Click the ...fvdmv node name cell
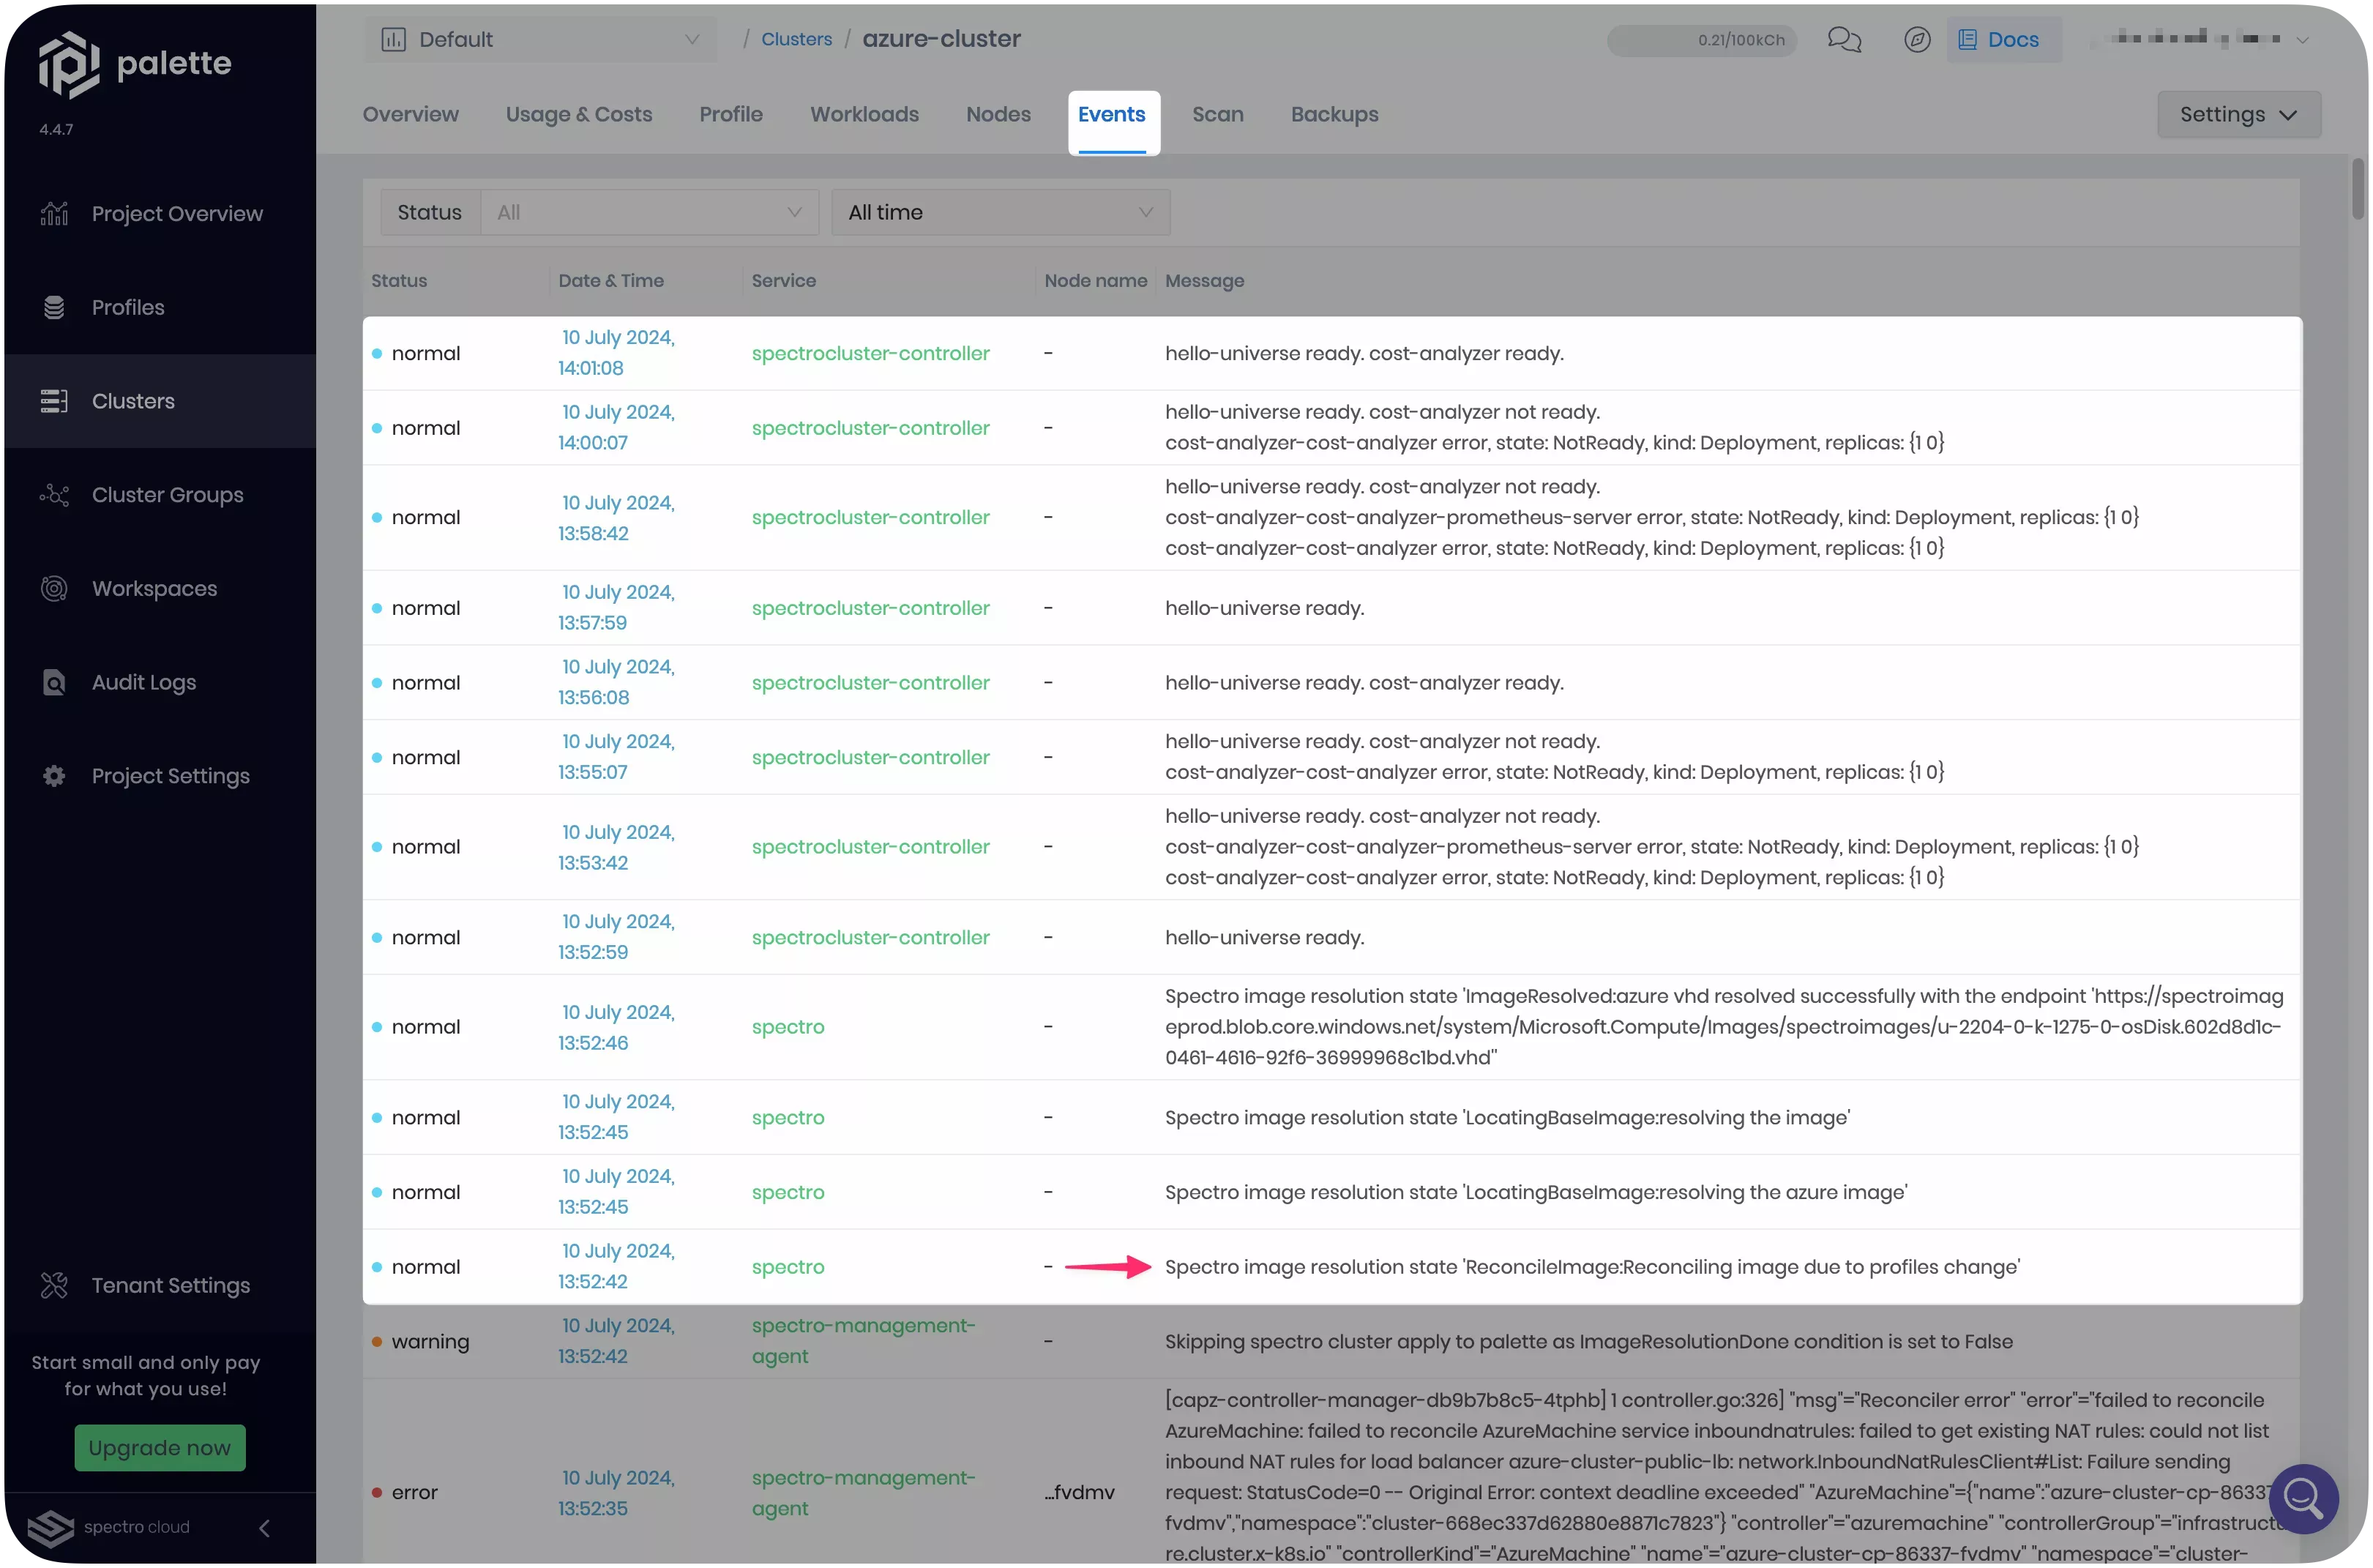2373x1568 pixels. click(x=1080, y=1493)
